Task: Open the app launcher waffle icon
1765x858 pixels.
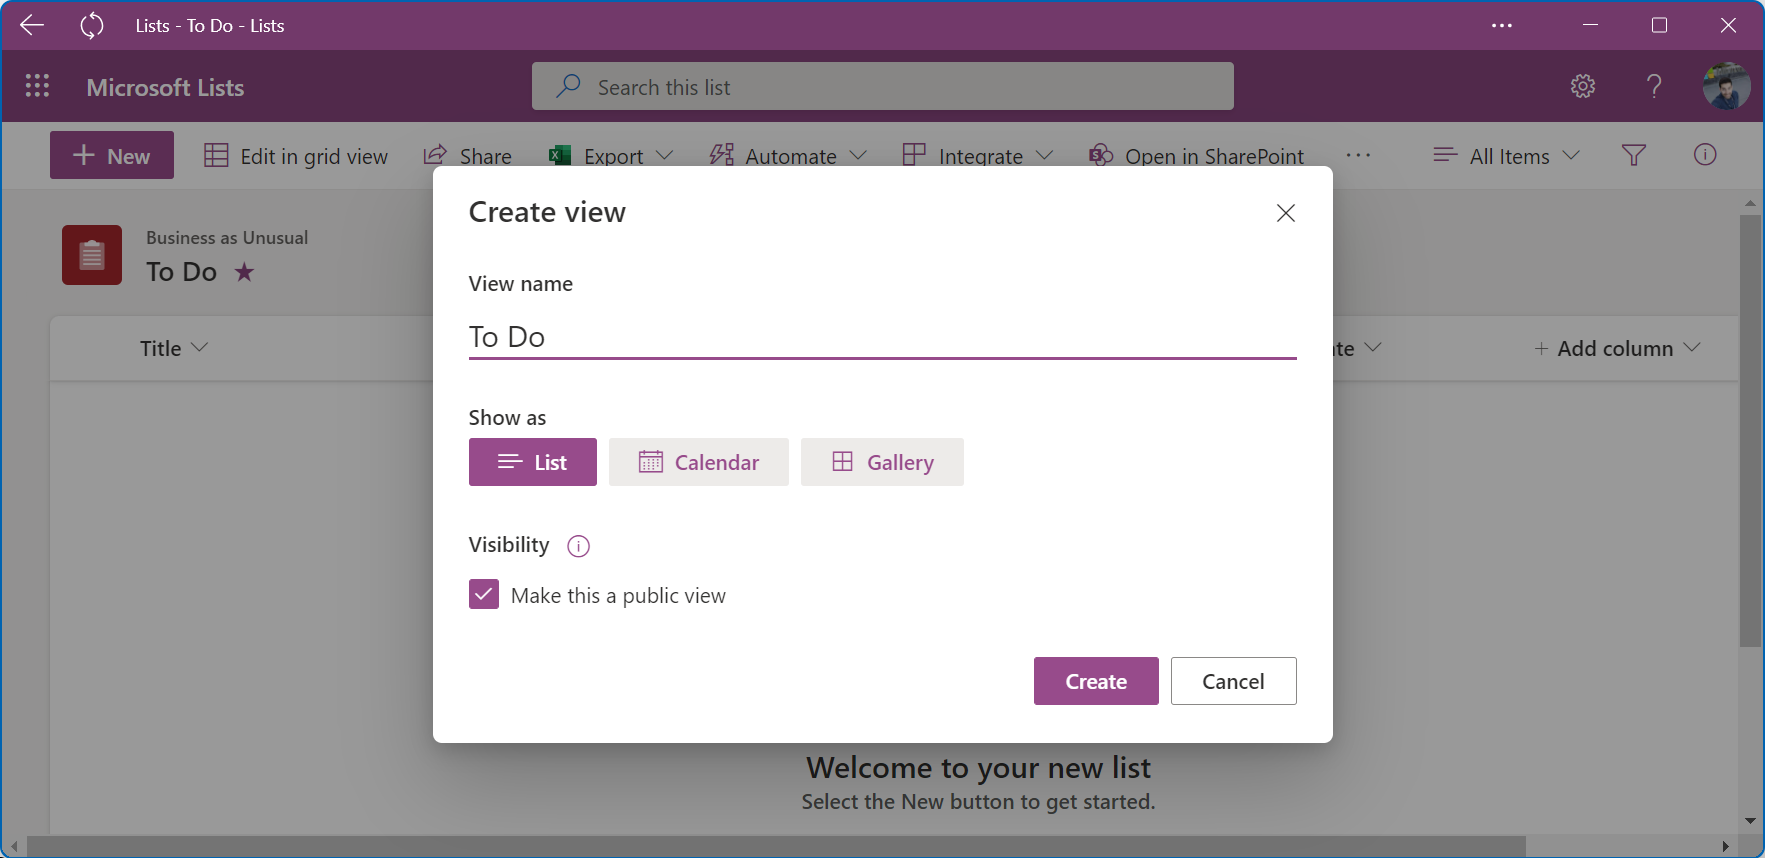Action: click(x=37, y=87)
